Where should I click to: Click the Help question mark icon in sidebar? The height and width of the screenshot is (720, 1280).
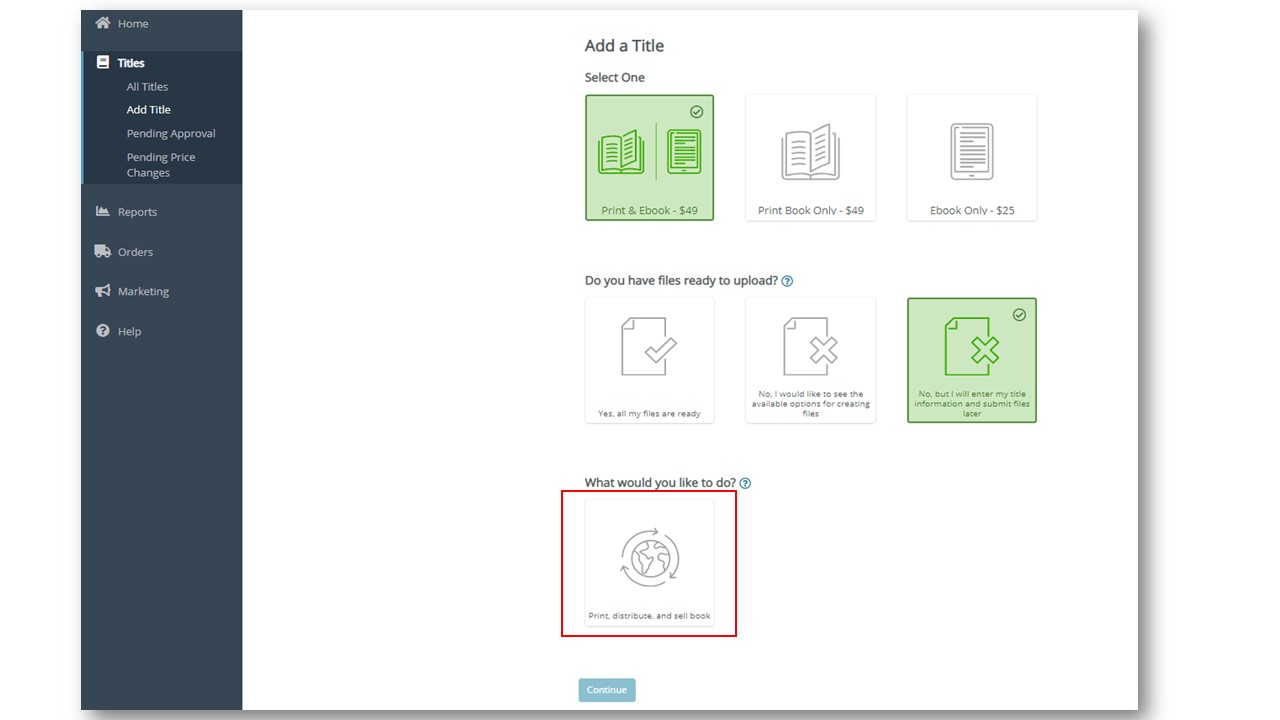[x=103, y=331]
